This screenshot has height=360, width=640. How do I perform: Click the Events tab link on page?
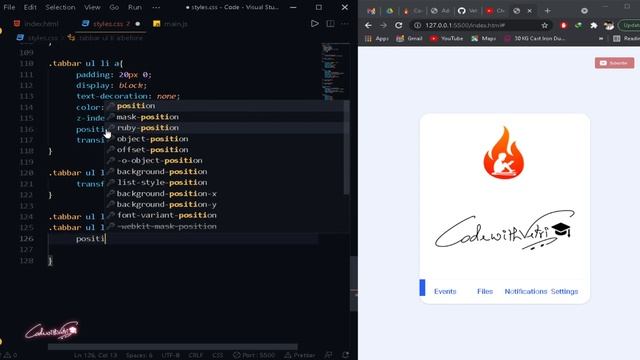tap(445, 291)
